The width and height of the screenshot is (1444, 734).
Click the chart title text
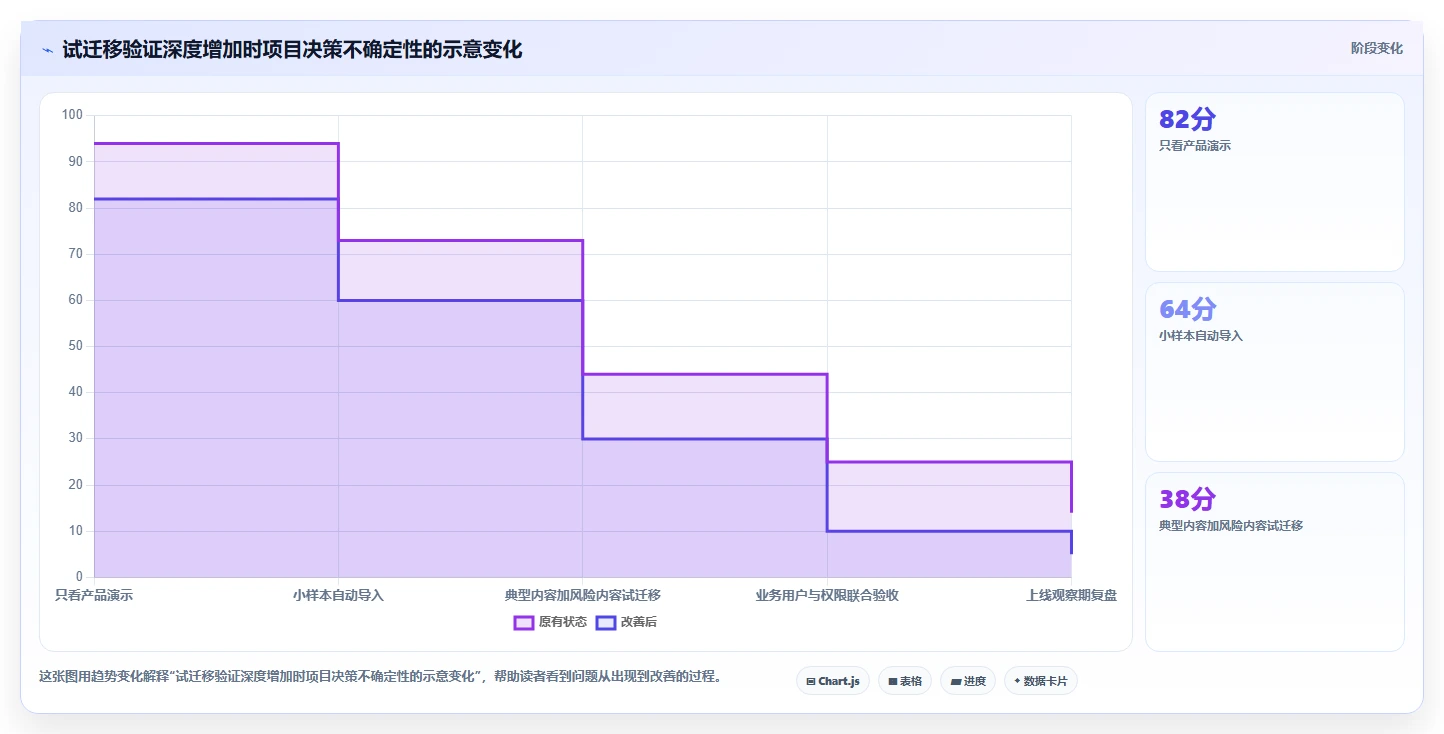tap(292, 49)
